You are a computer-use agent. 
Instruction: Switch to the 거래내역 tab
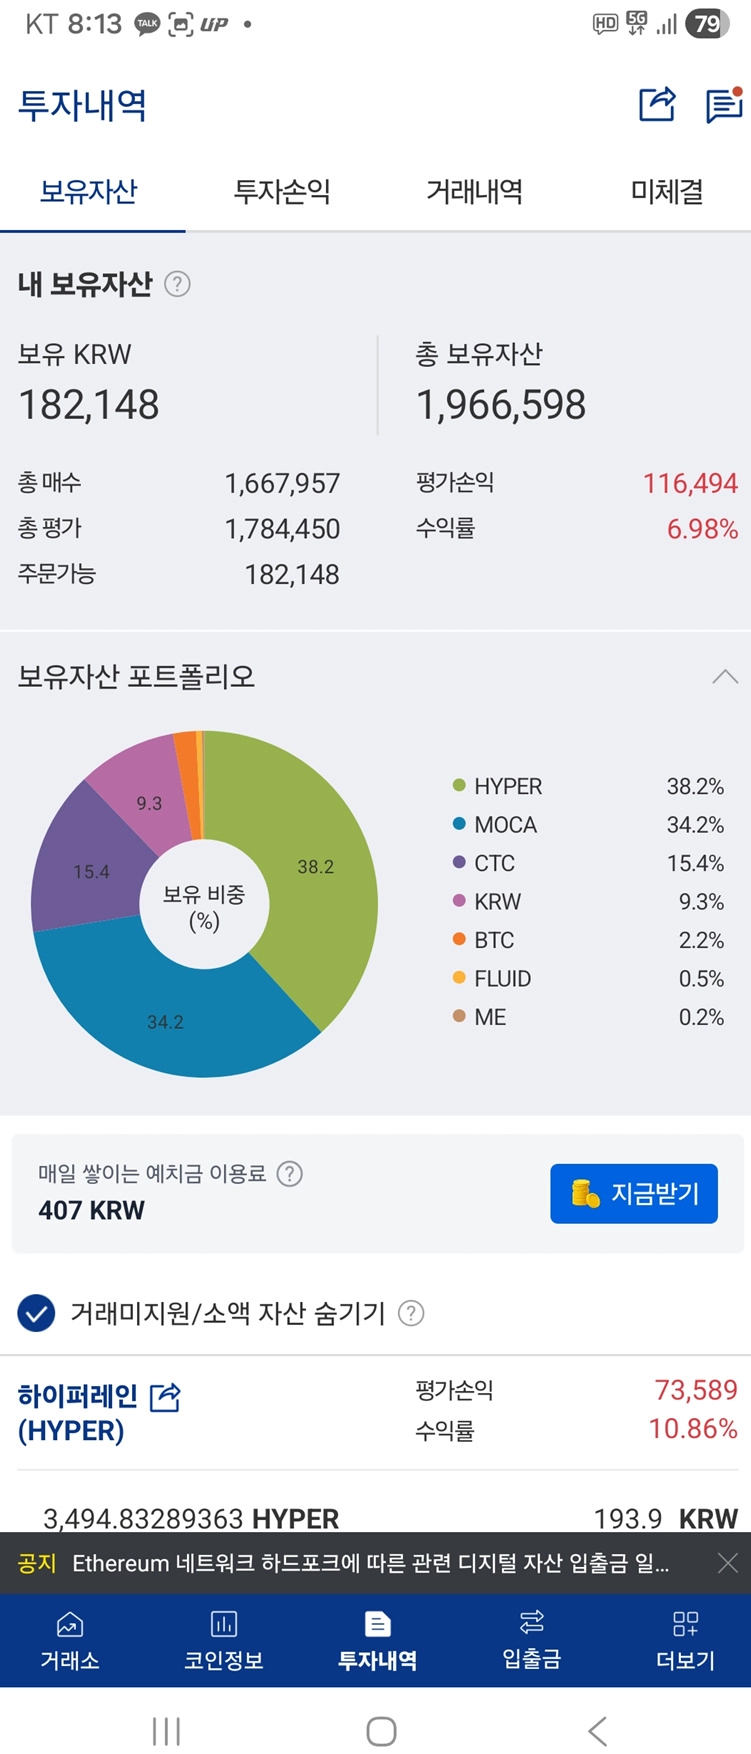click(x=474, y=191)
